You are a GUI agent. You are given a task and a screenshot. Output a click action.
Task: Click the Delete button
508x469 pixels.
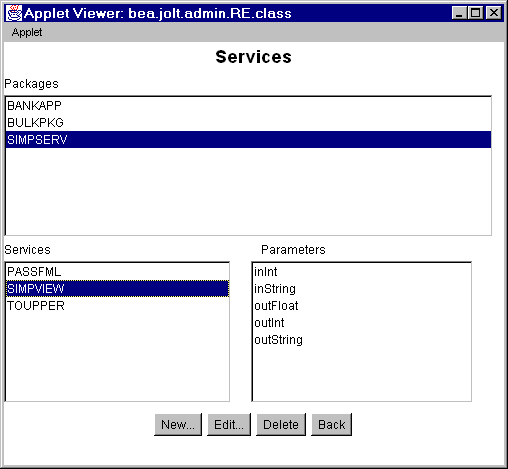point(281,424)
